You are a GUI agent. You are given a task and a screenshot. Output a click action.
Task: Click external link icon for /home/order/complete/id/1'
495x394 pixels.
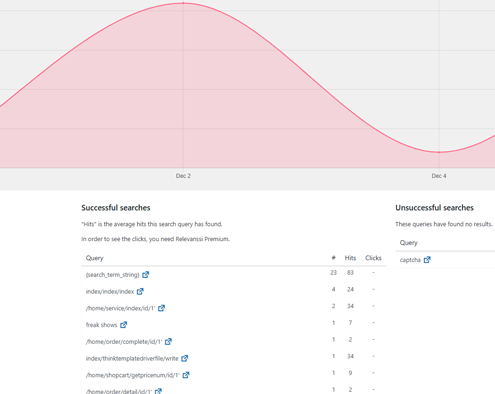tap(168, 341)
